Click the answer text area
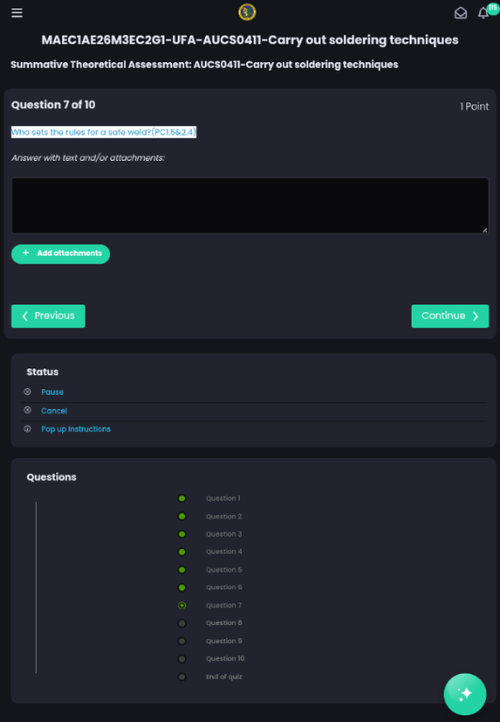Screen dimensions: 500x722 click(250, 205)
